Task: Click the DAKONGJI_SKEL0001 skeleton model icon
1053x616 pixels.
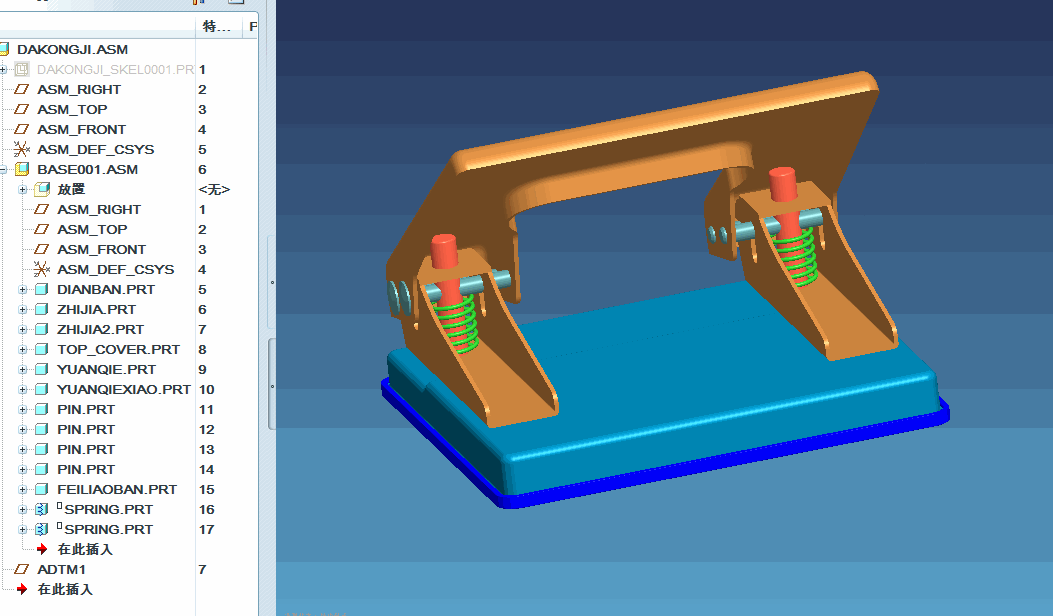Action: (x=21, y=69)
